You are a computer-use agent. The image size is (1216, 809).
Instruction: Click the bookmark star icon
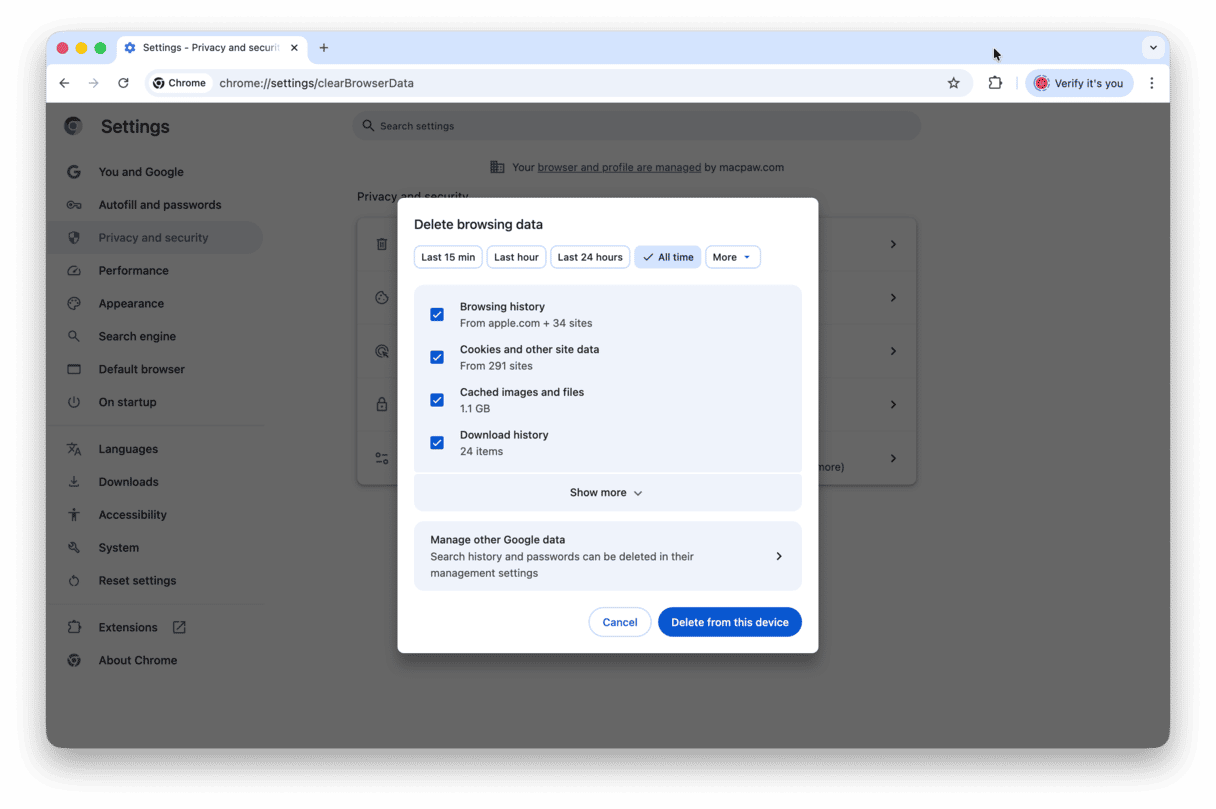[953, 83]
